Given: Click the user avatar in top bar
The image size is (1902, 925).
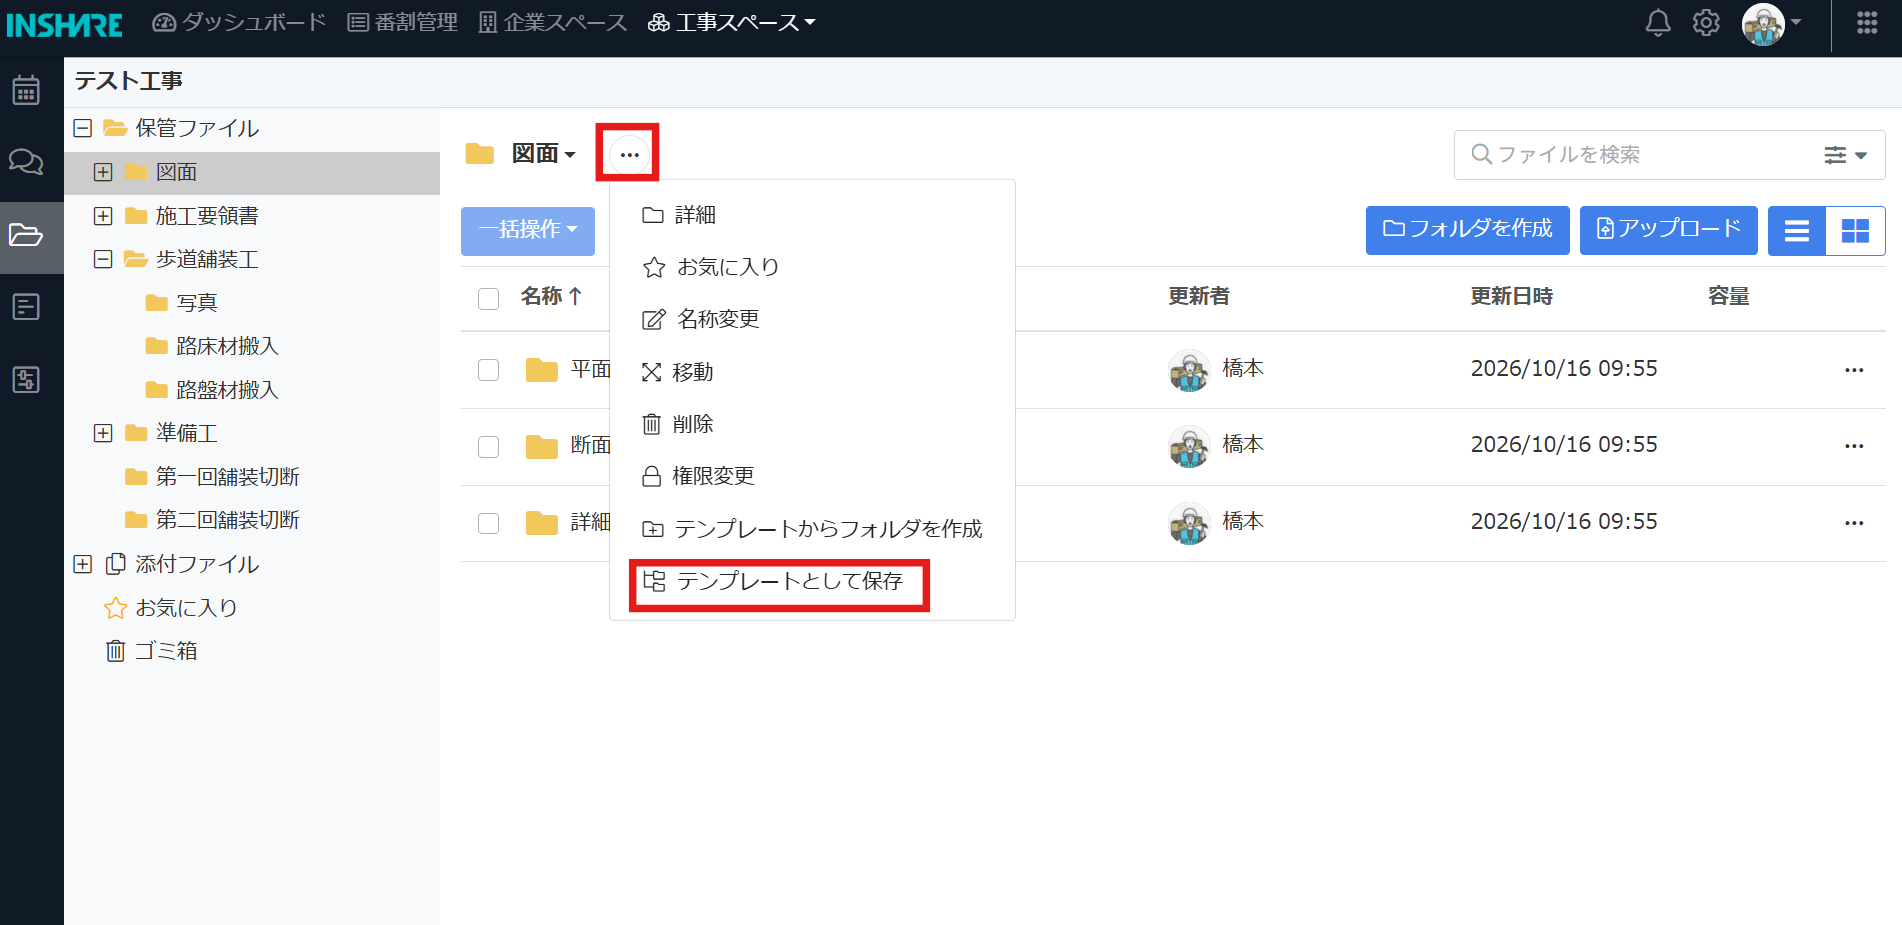Looking at the screenshot, I should coord(1763,23).
